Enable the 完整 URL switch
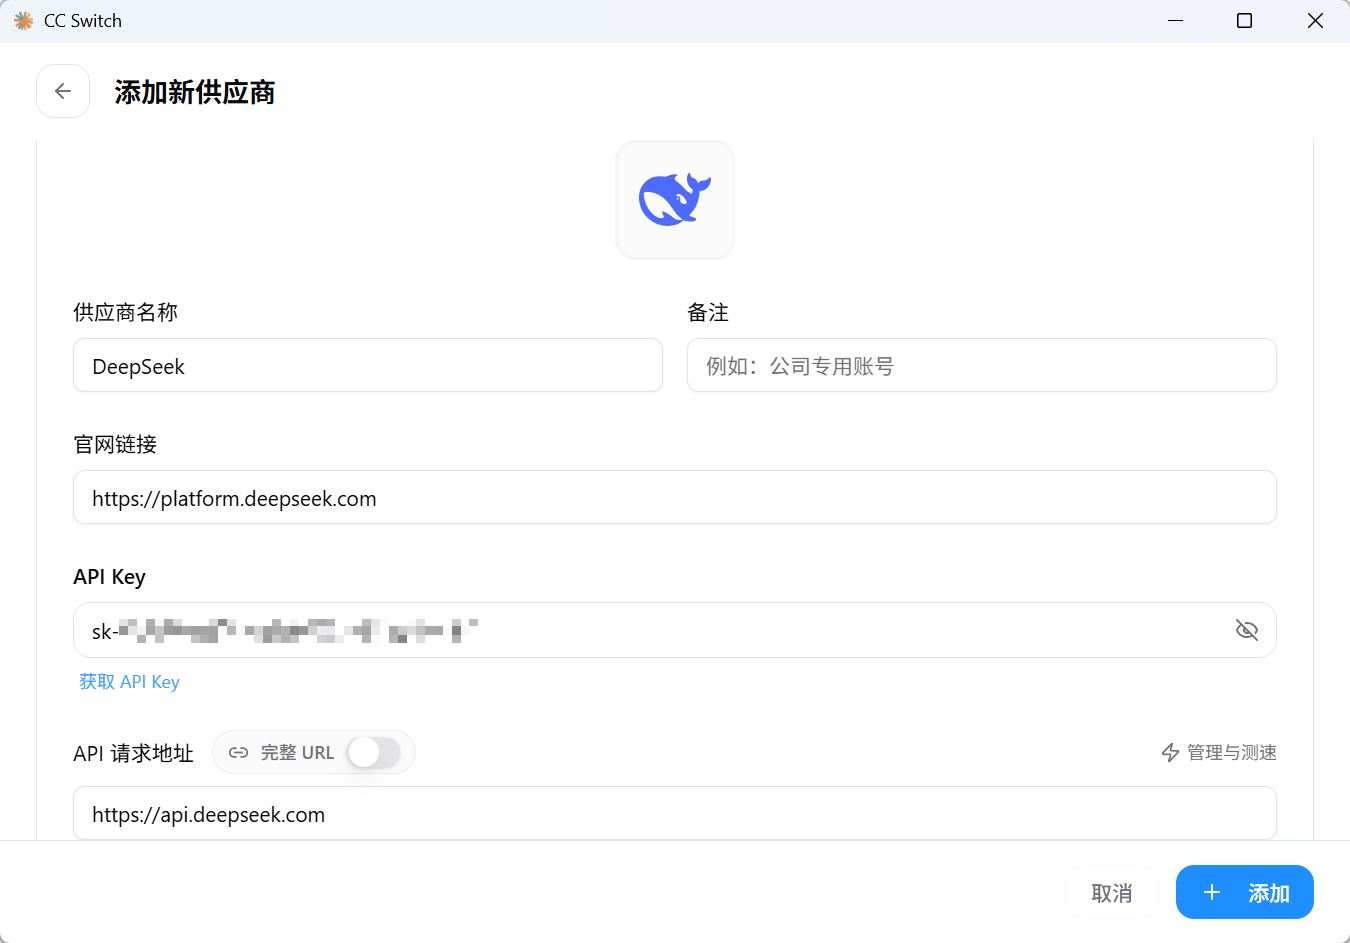 click(374, 752)
